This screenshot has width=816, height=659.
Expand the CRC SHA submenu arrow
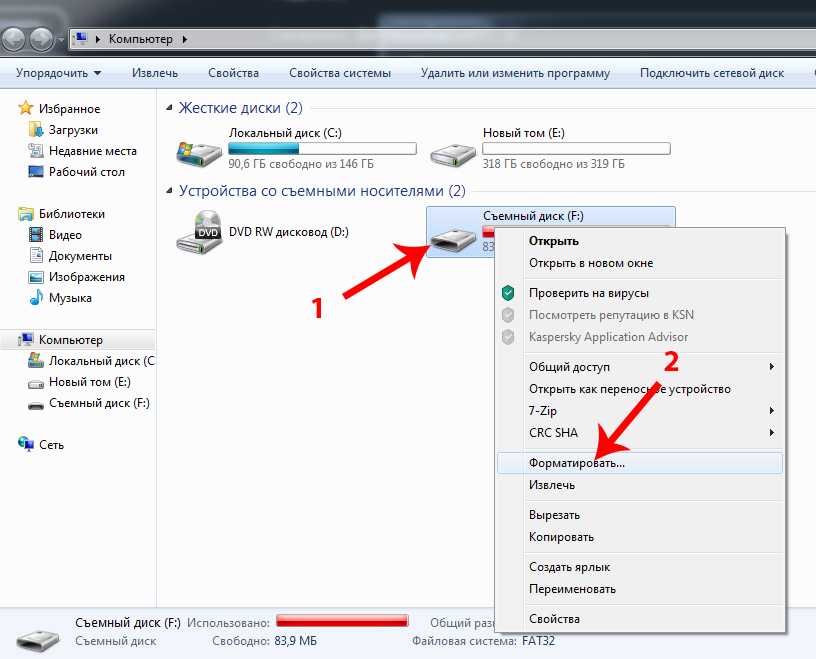click(x=772, y=433)
